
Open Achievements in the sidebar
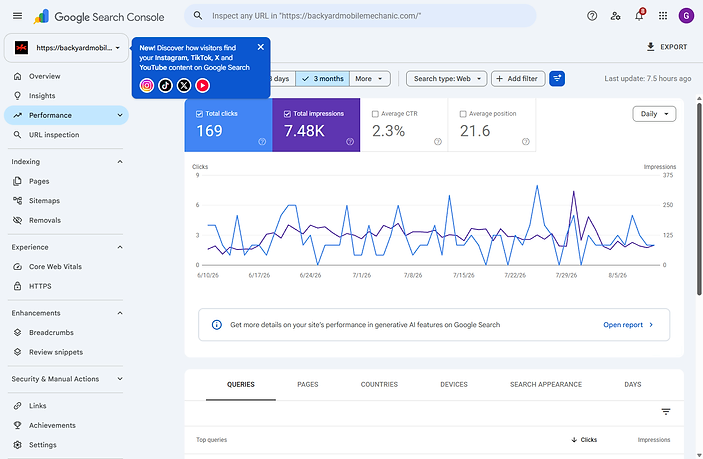coord(66,425)
